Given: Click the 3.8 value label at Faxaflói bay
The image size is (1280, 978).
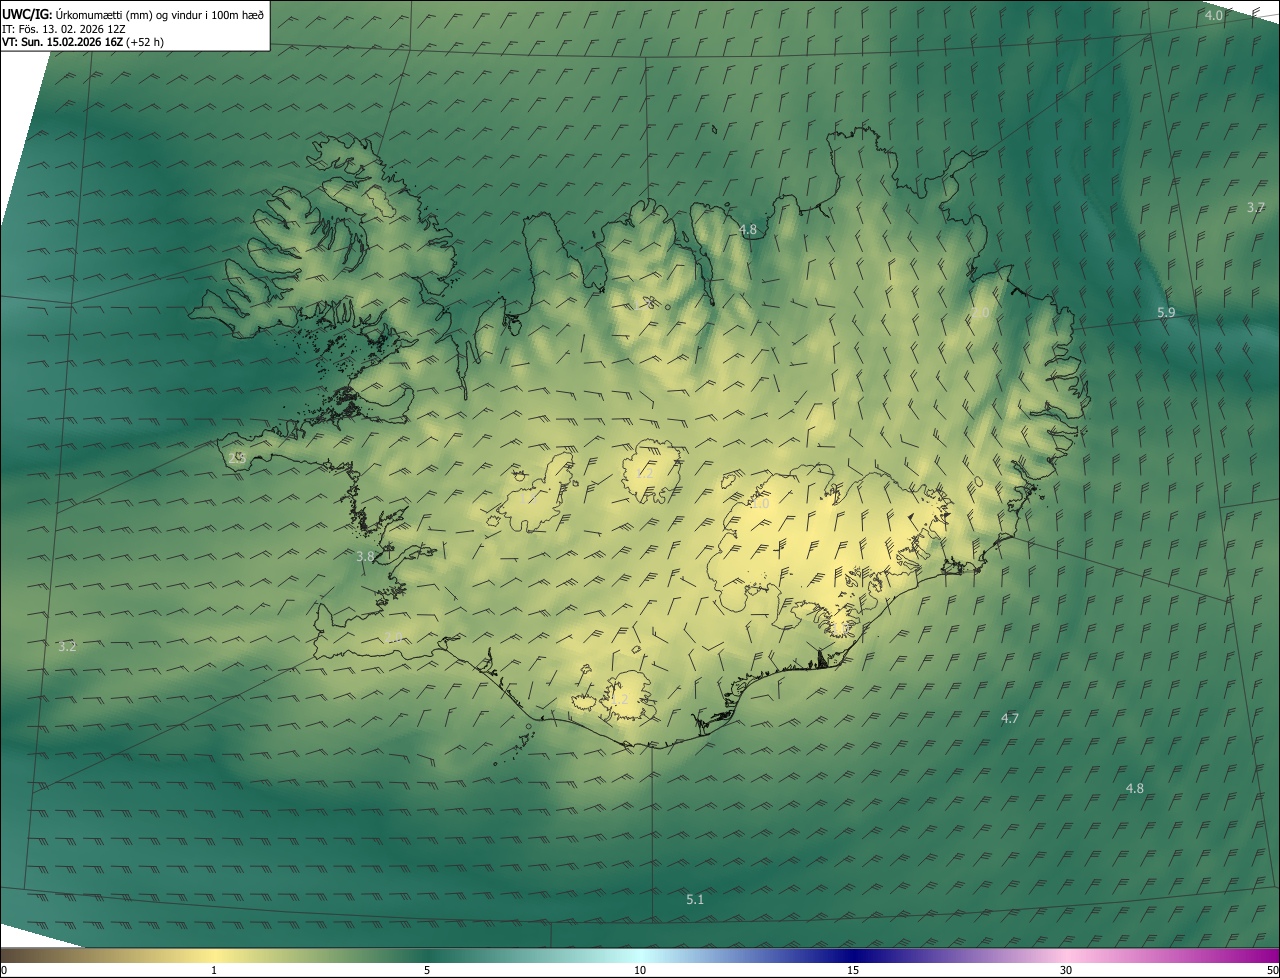Looking at the screenshot, I should pos(365,557).
